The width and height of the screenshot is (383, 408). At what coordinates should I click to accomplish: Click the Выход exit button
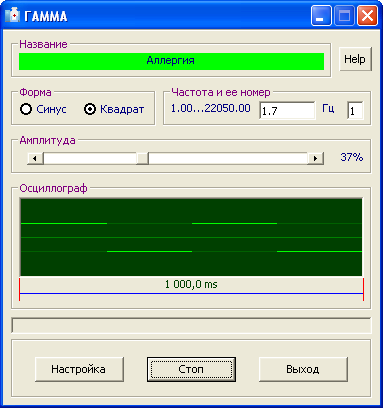pyautogui.click(x=303, y=369)
